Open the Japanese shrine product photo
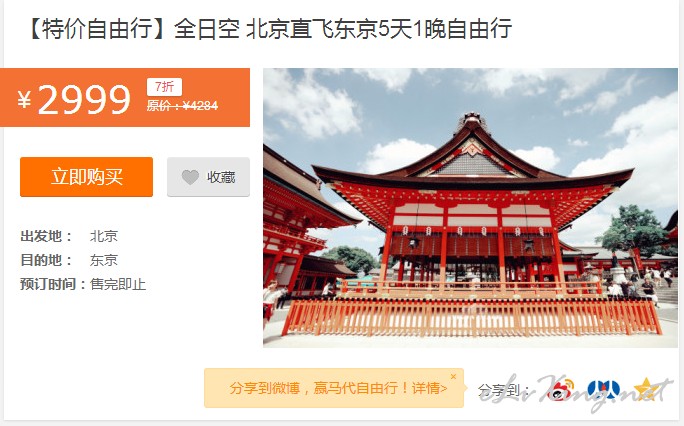The height and width of the screenshot is (426, 684). point(470,208)
